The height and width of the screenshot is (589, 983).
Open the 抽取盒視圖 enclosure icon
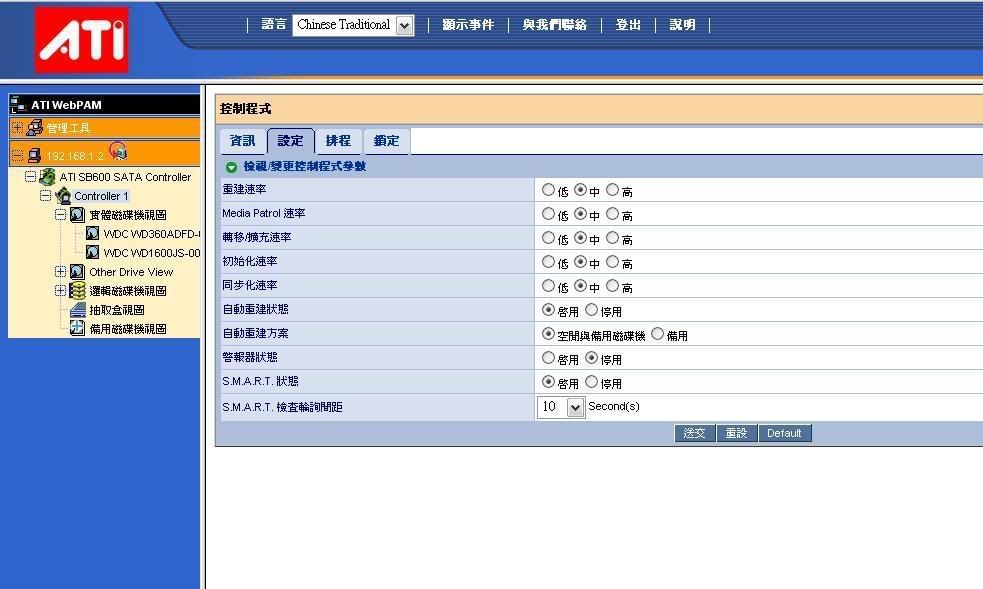[77, 310]
